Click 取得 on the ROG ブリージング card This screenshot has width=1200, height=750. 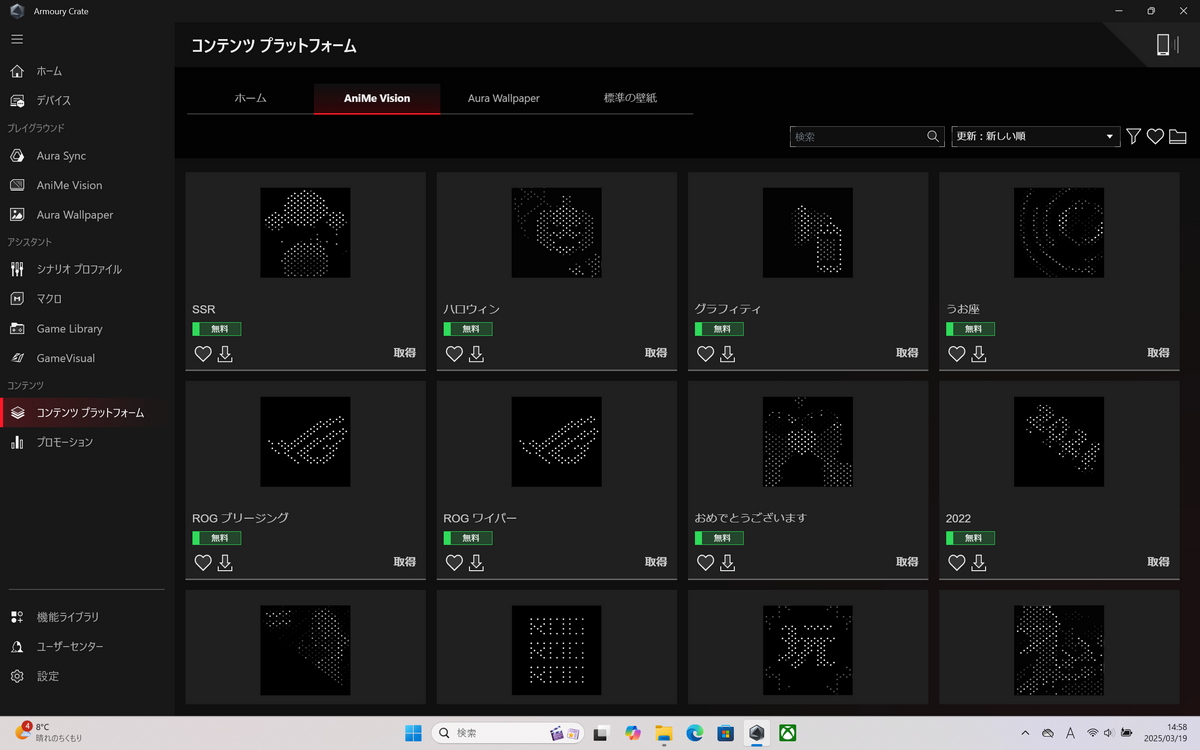[405, 562]
